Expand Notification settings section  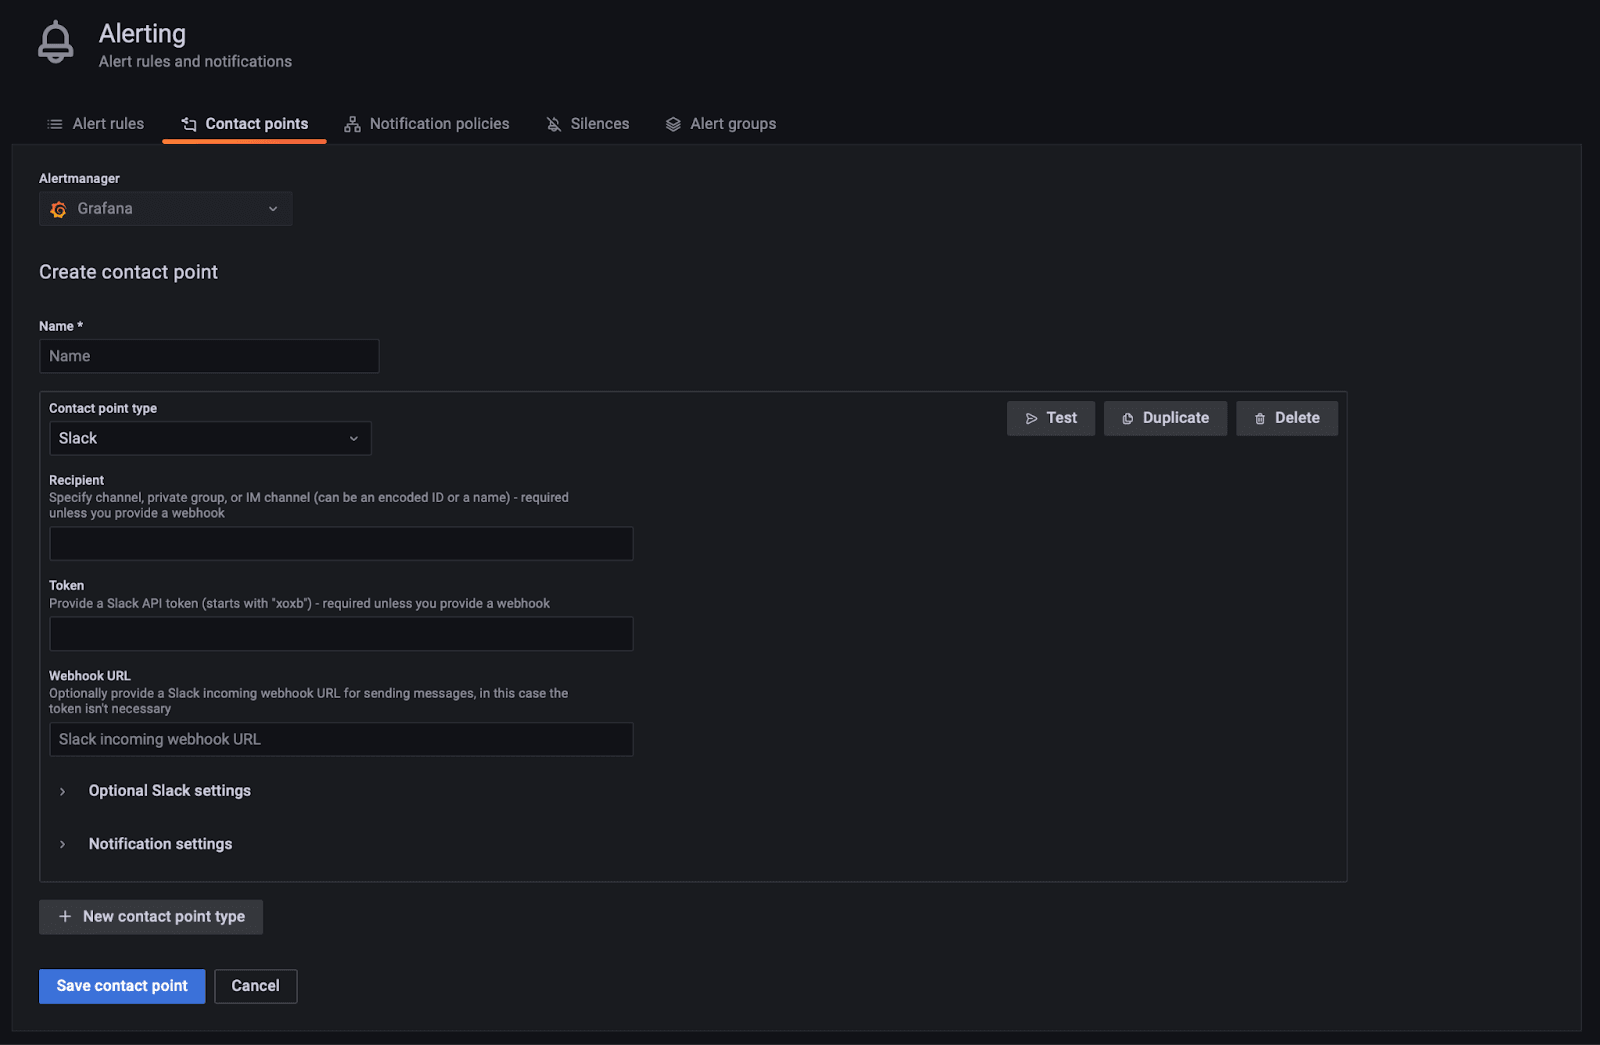pos(160,844)
